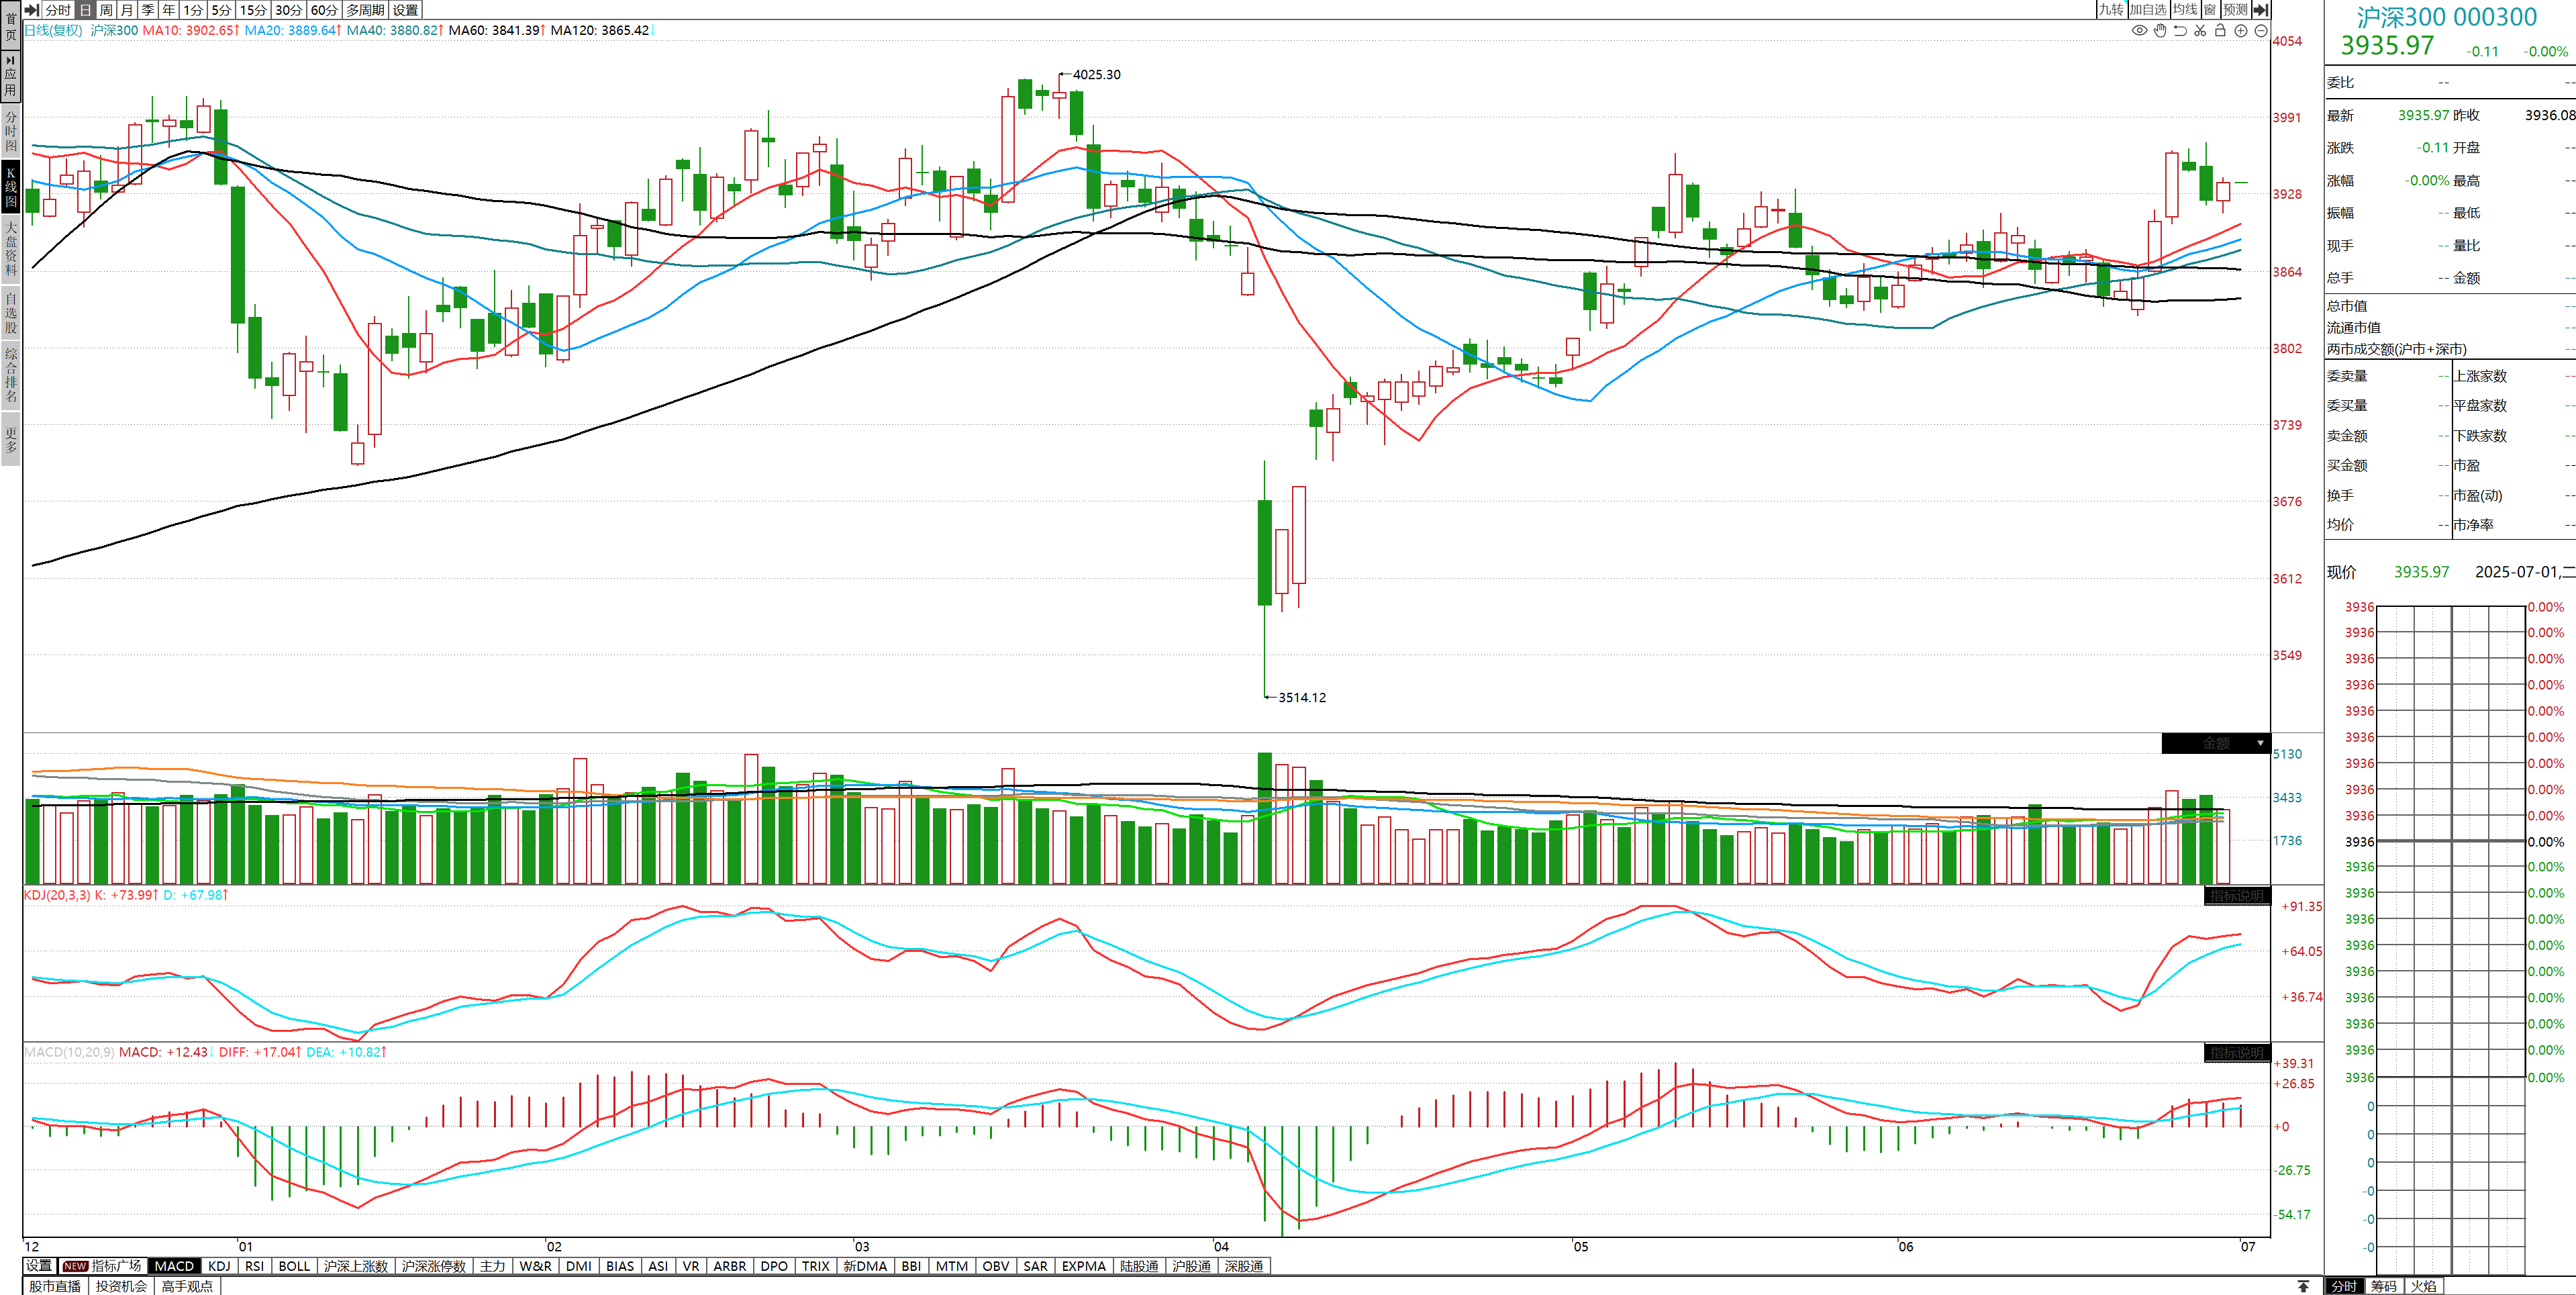Select the 5分 period
The image size is (2576, 1295).
click(x=221, y=10)
